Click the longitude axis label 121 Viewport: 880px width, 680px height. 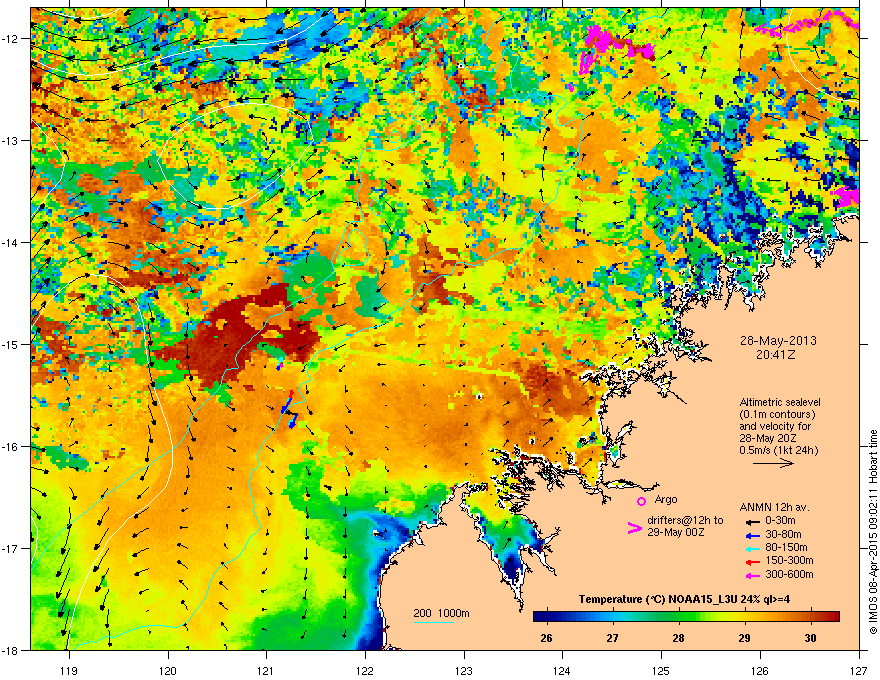pos(266,670)
